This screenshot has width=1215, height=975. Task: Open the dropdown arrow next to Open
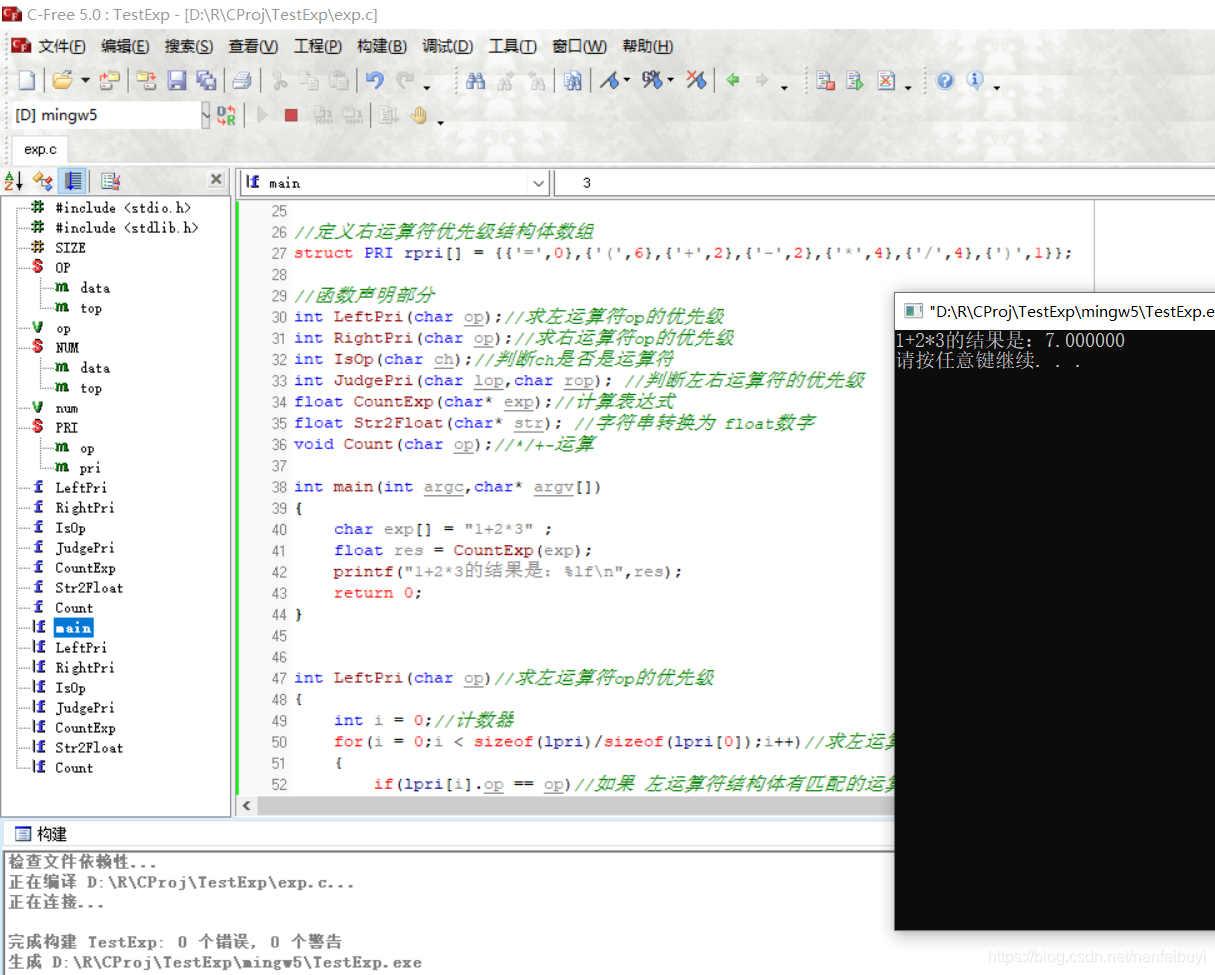click(x=85, y=81)
